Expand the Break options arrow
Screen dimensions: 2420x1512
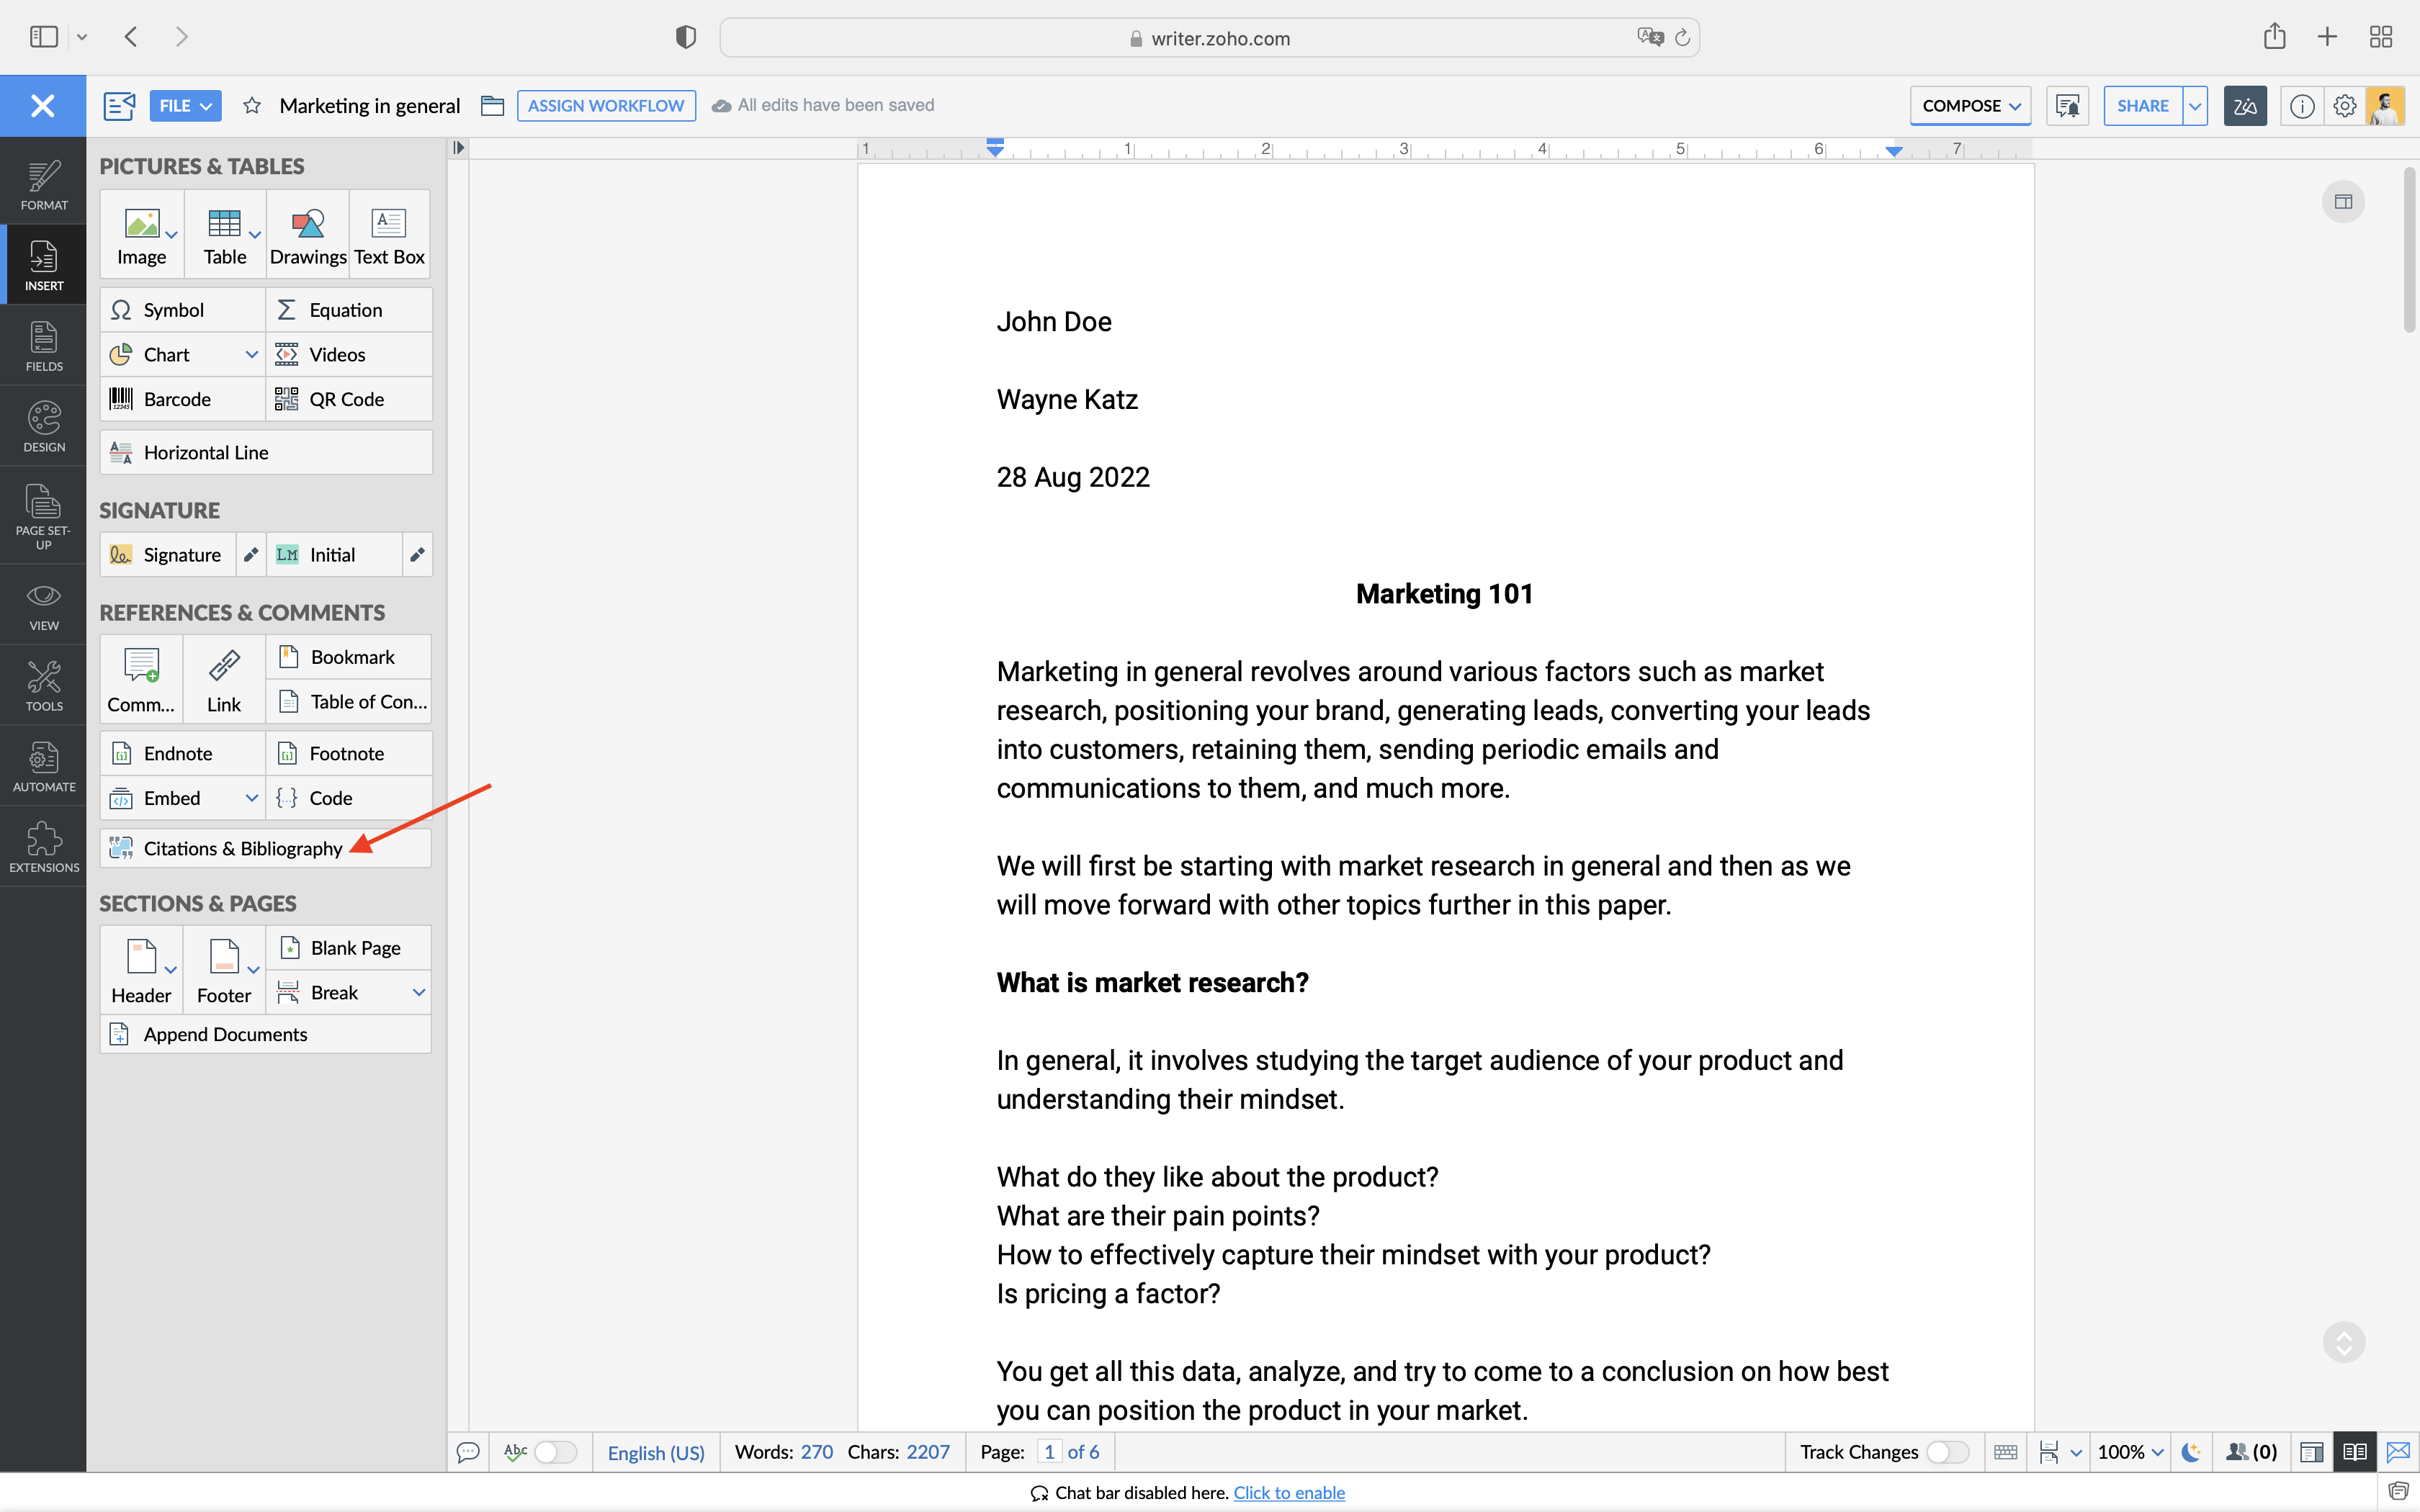(x=418, y=992)
